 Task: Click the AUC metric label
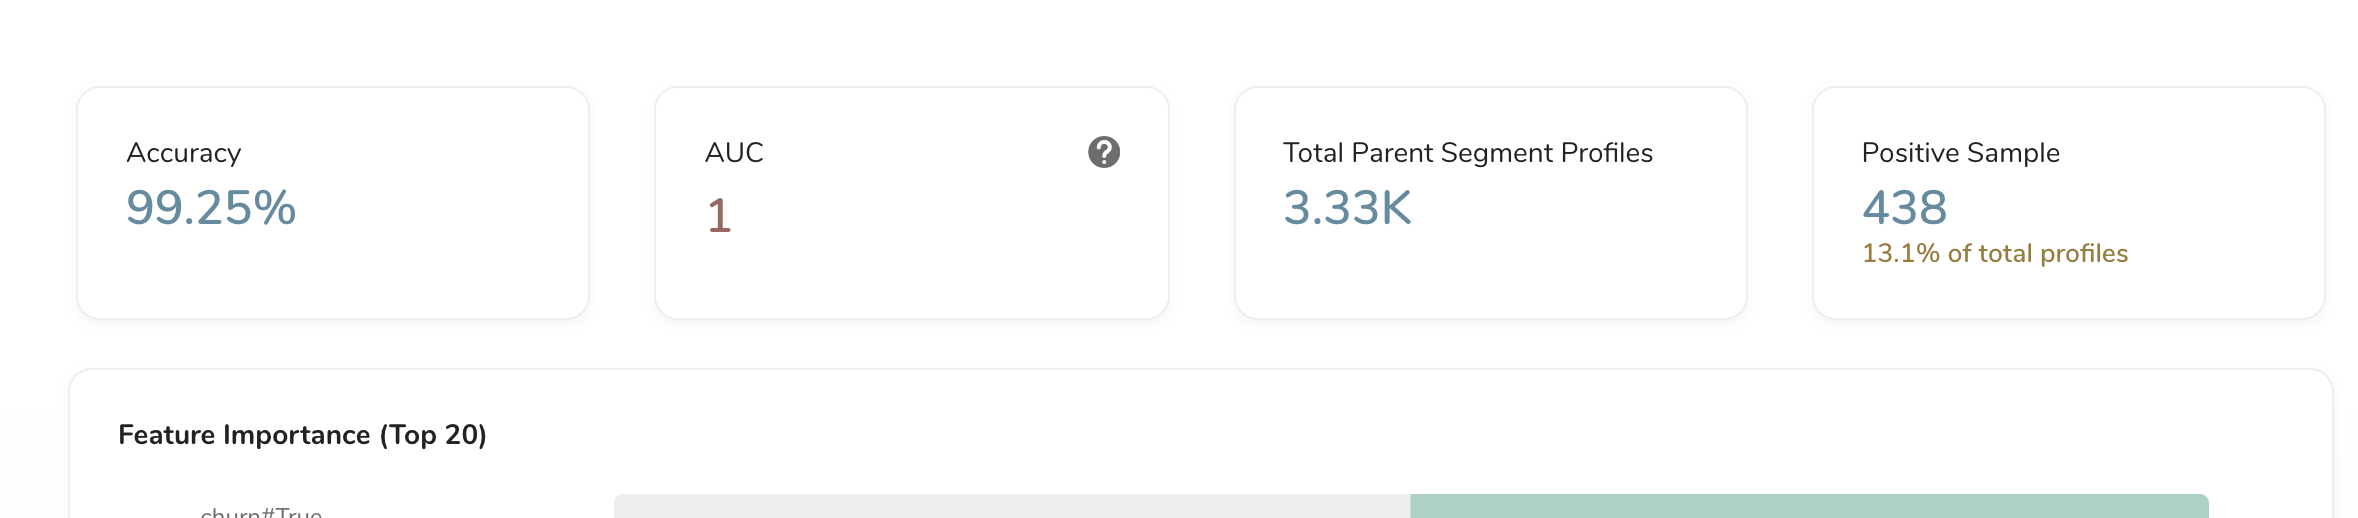point(734,153)
